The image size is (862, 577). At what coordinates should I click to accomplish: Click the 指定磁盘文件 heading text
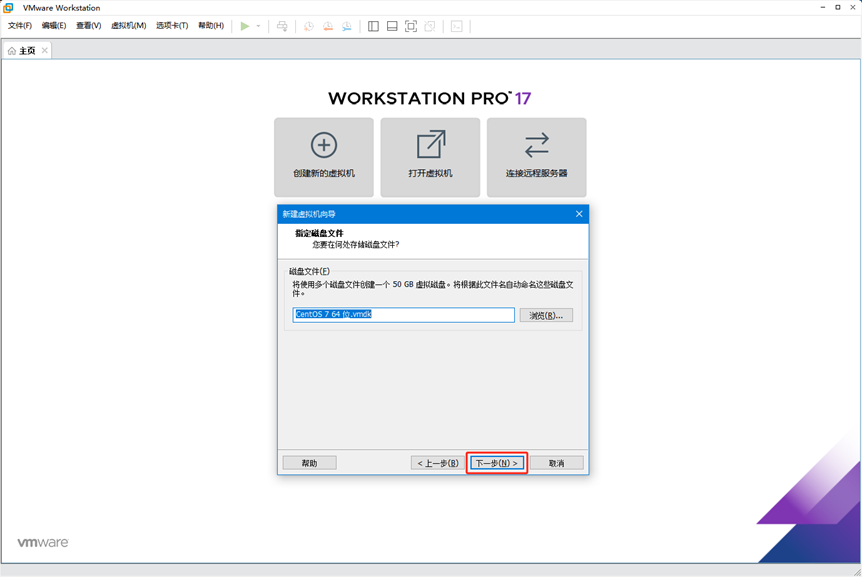(319, 233)
